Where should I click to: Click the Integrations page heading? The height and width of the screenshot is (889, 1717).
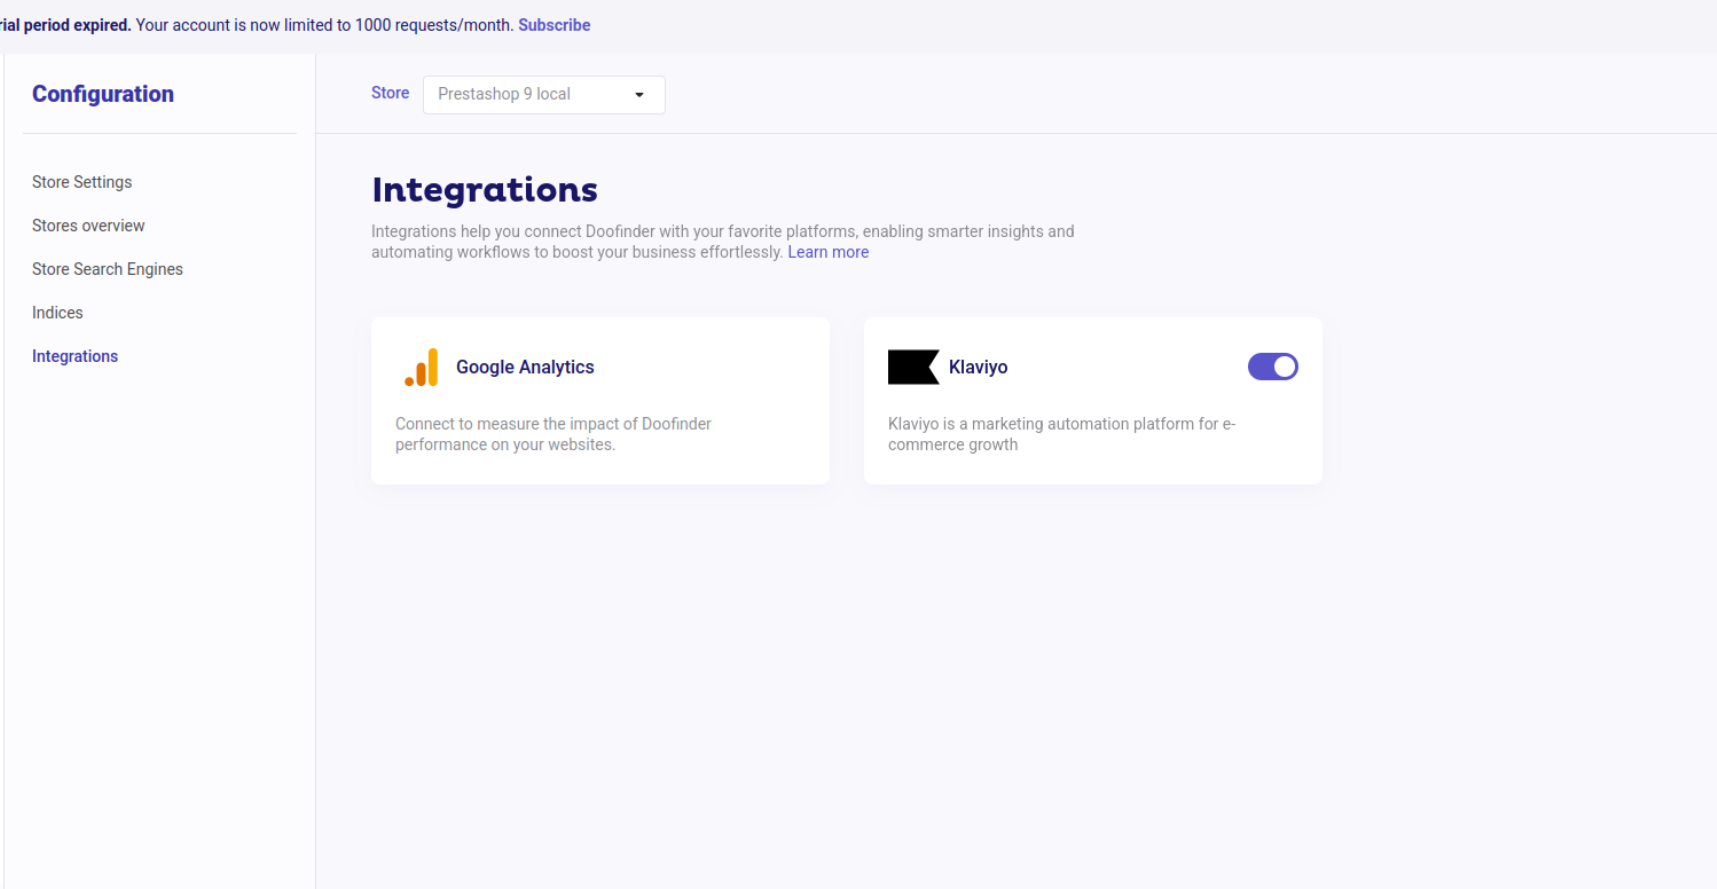pyautogui.click(x=485, y=190)
